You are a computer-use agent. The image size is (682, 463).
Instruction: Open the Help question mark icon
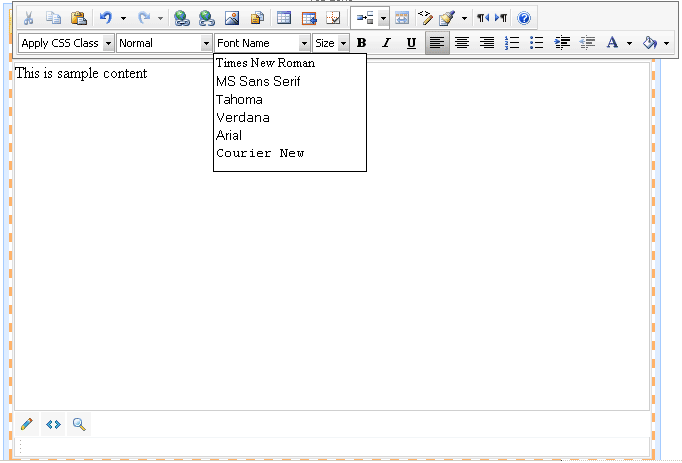click(x=524, y=18)
